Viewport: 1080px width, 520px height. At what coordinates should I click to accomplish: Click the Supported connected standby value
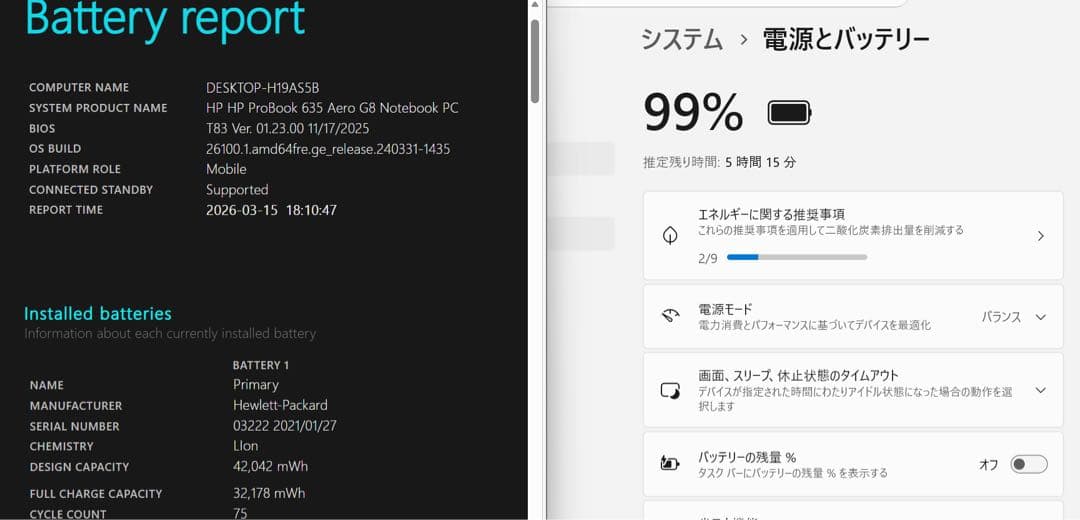(237, 189)
